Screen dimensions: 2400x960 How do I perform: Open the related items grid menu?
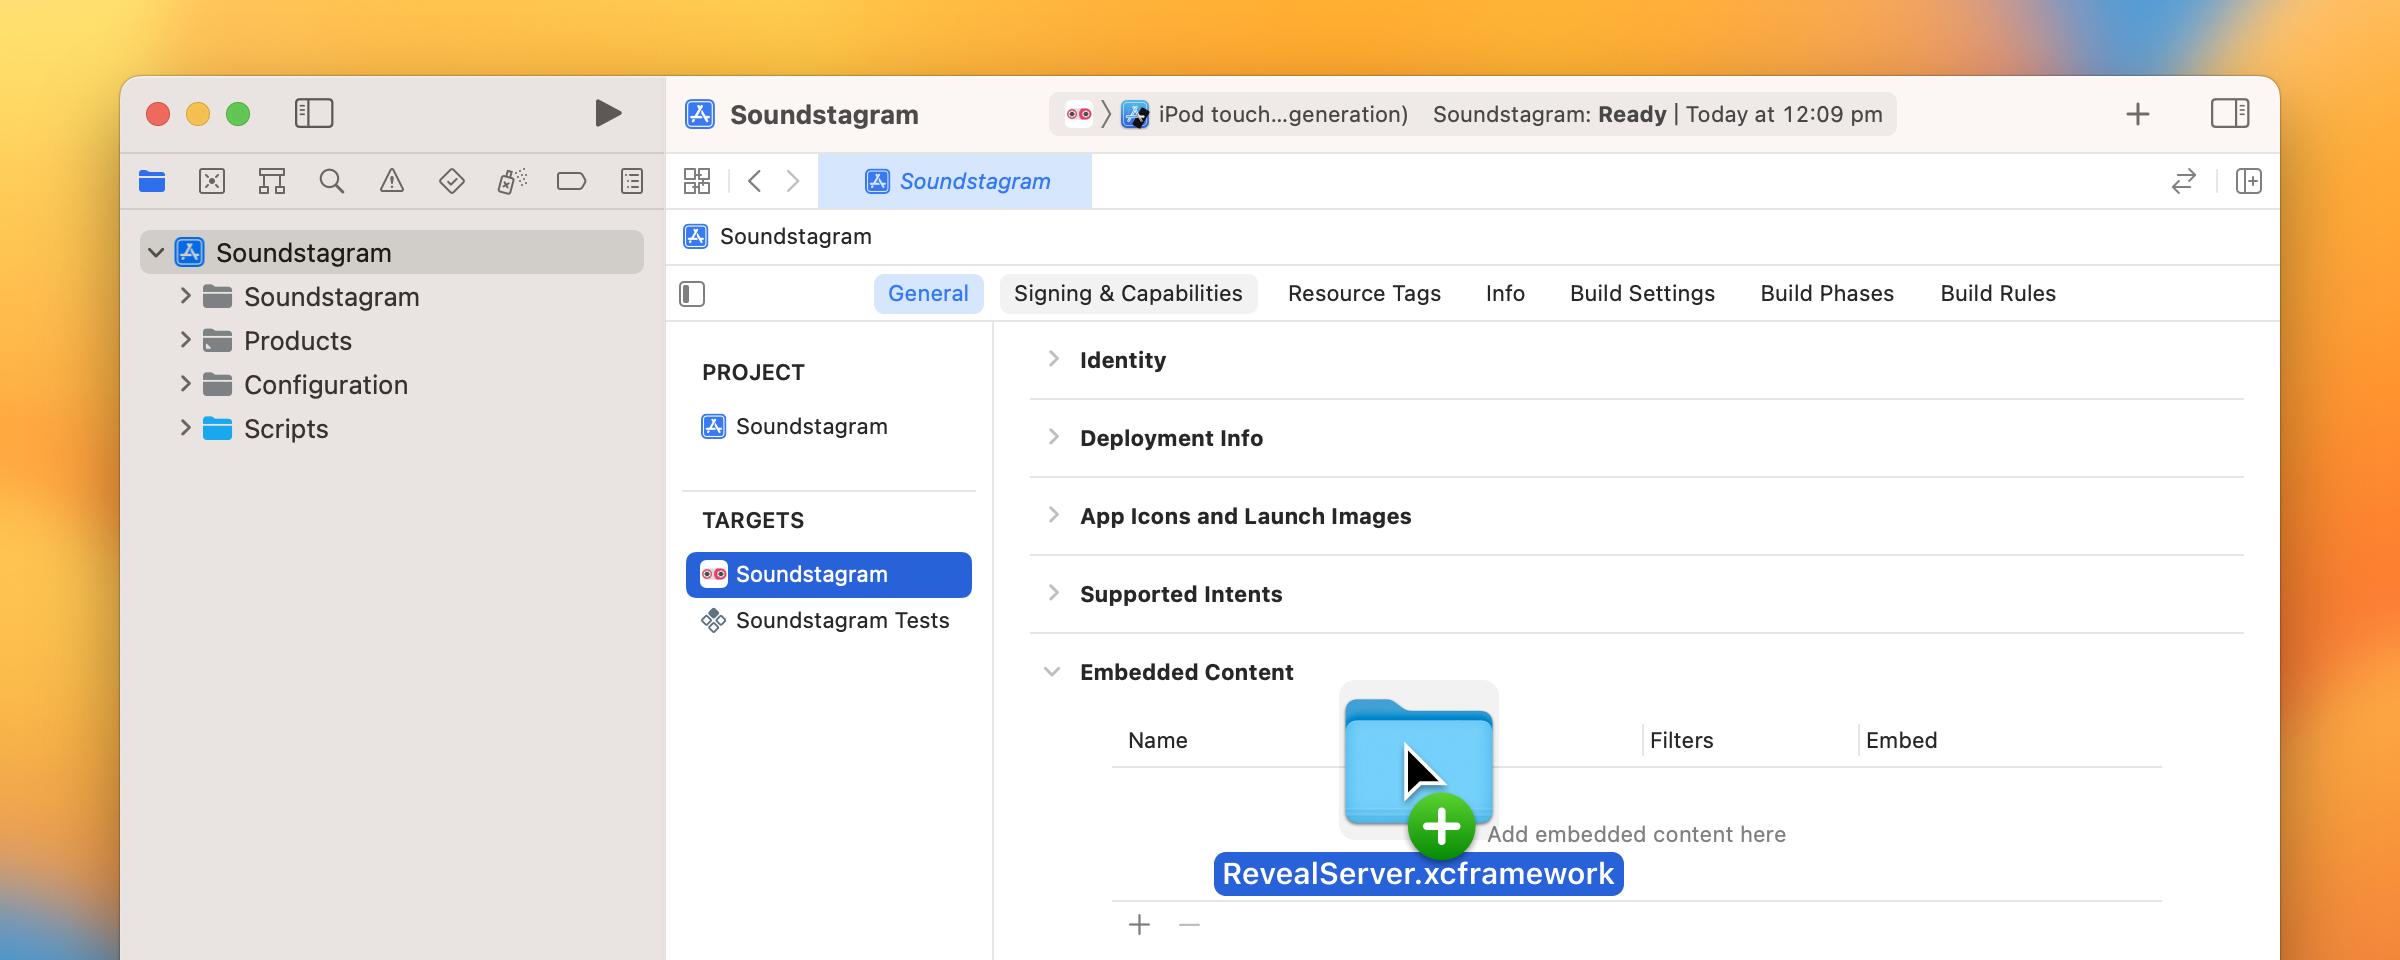697,181
